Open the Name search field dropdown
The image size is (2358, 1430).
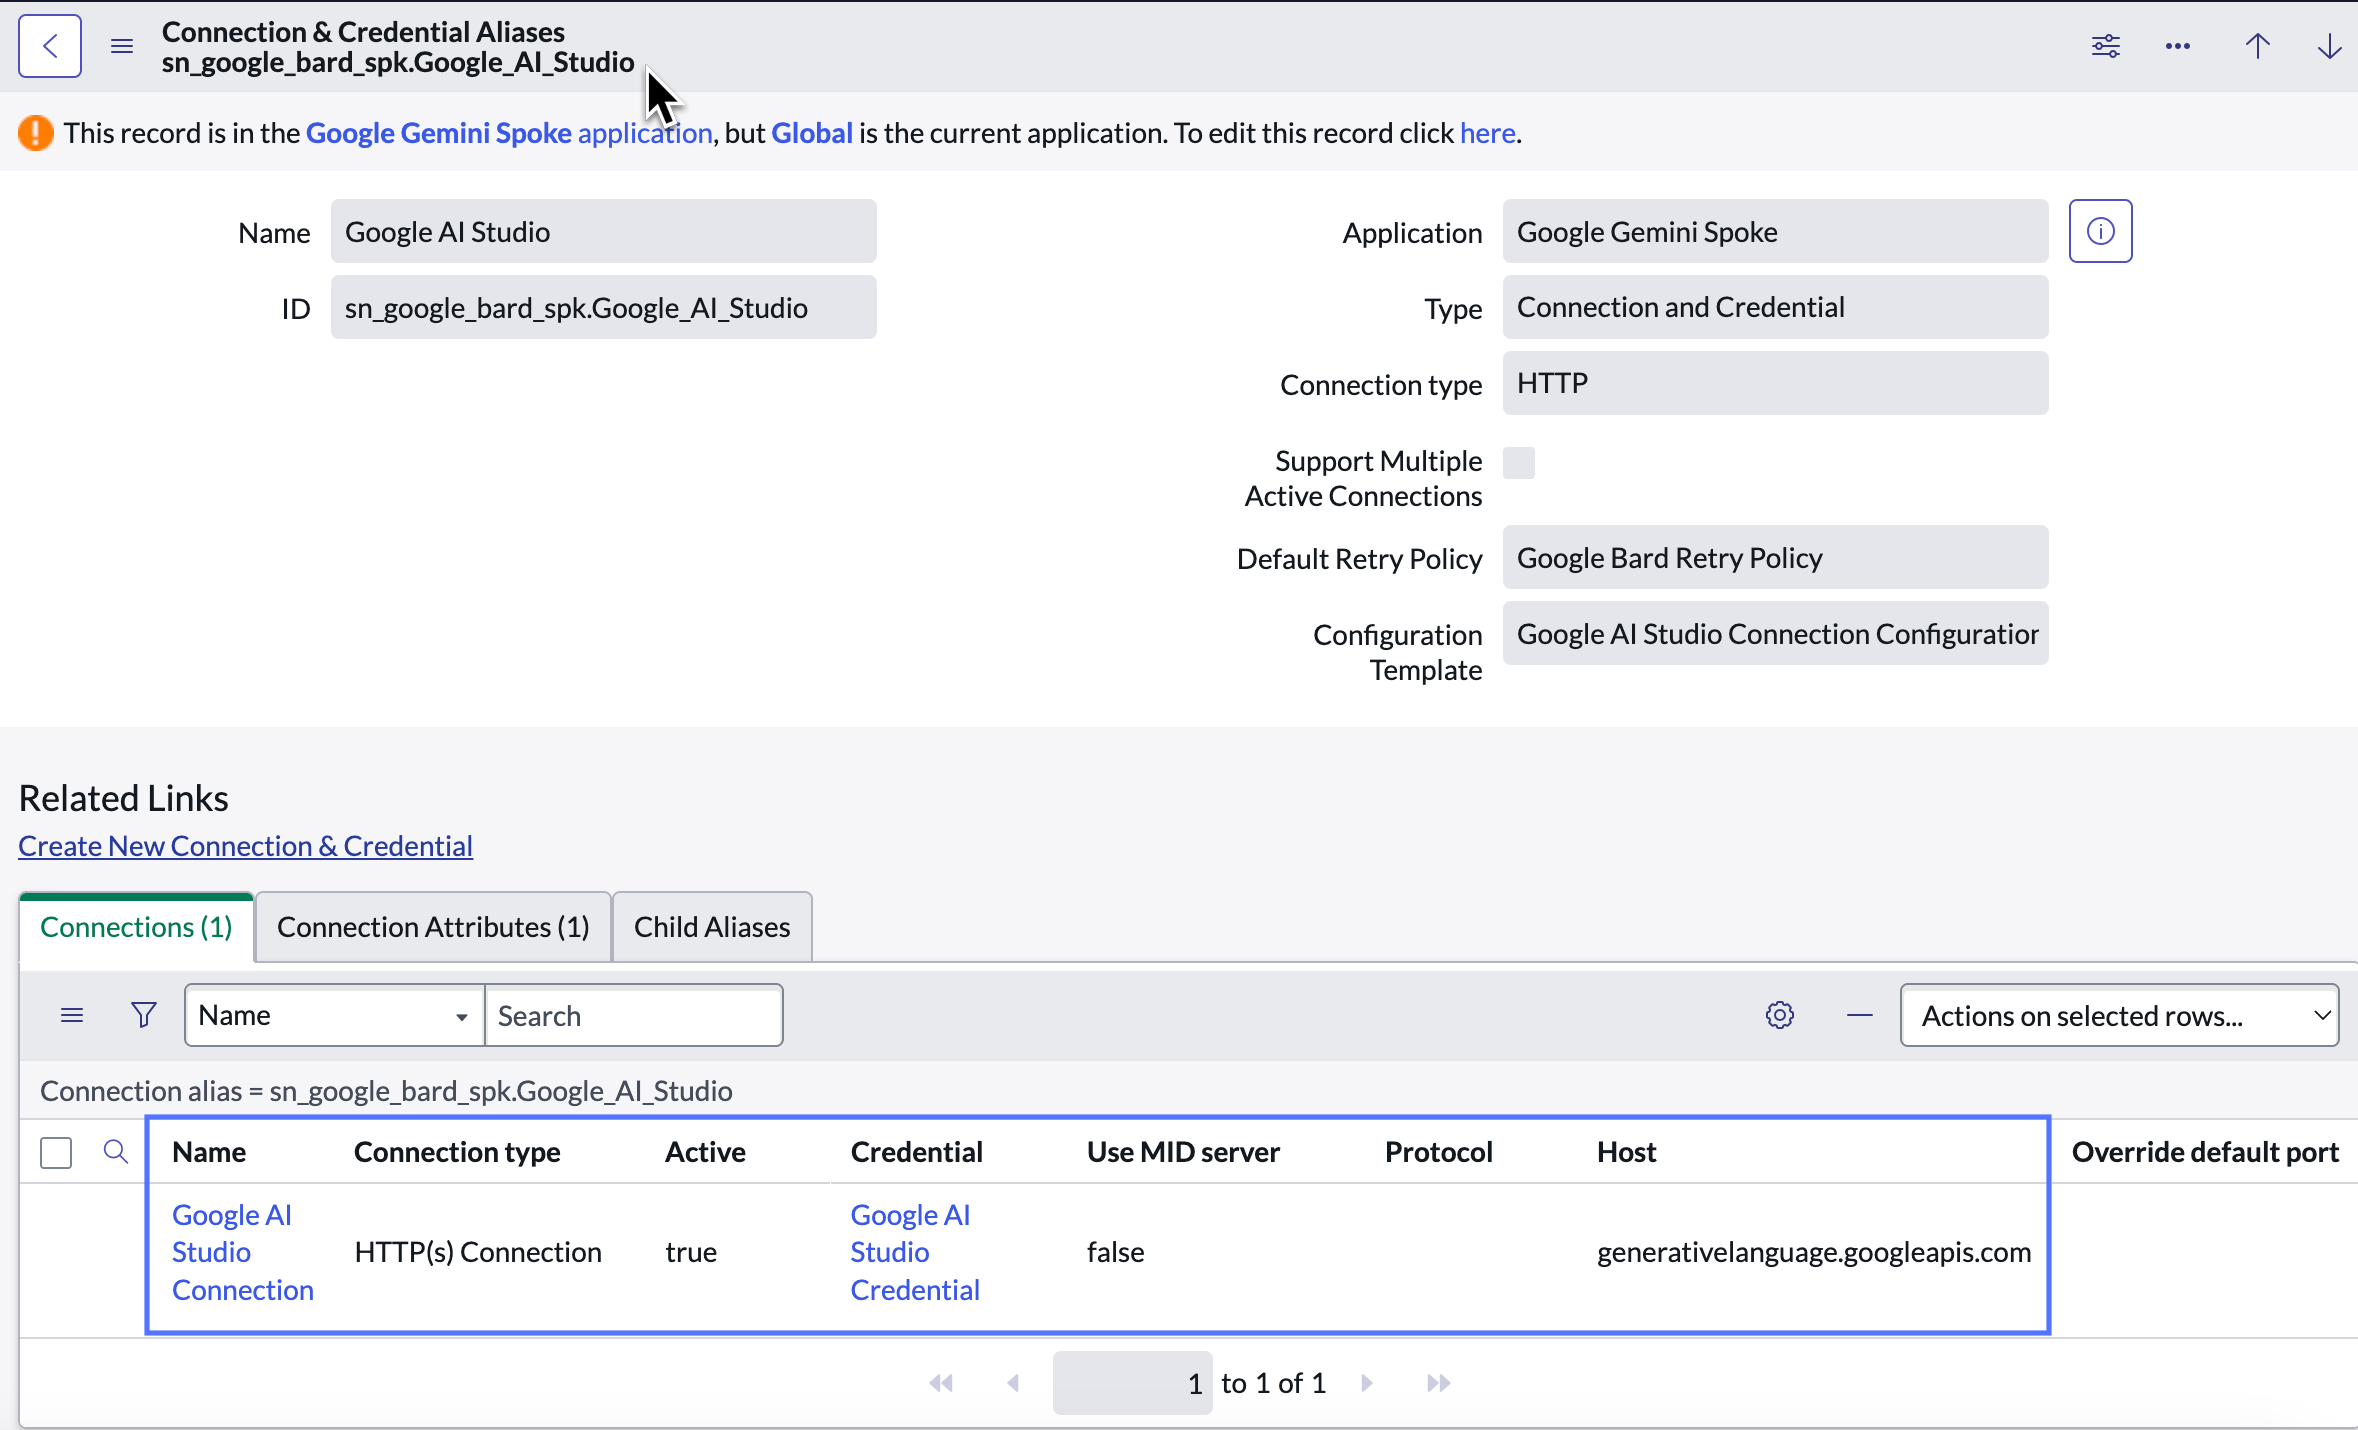[335, 1016]
